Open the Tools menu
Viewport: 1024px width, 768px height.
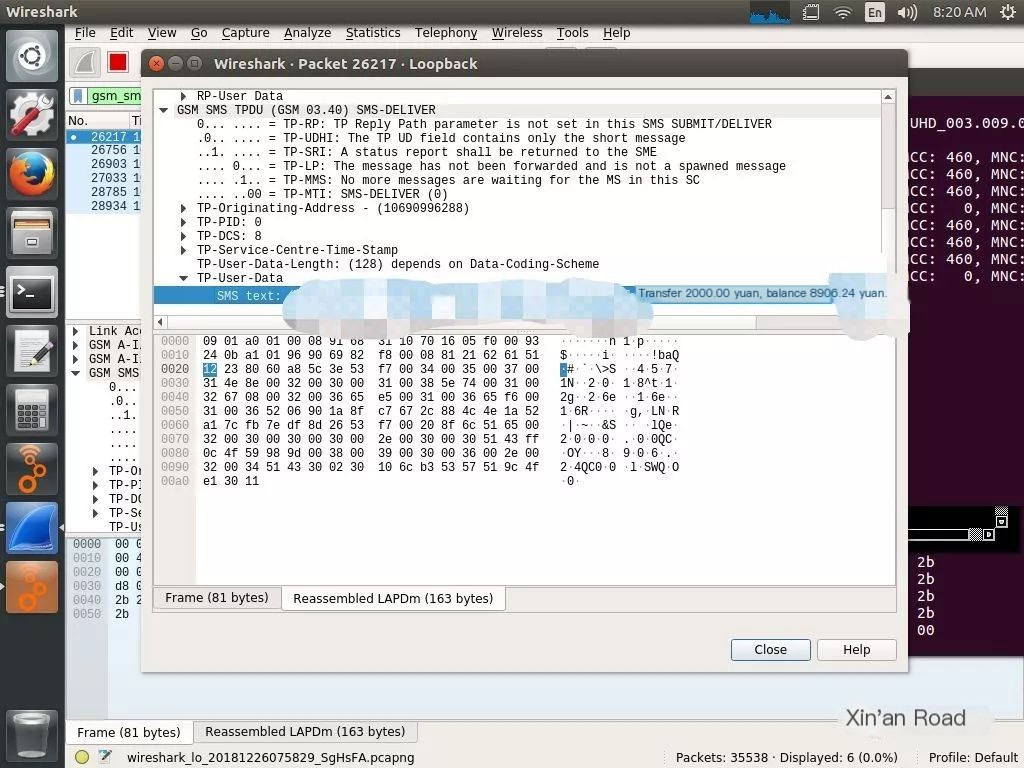point(572,33)
